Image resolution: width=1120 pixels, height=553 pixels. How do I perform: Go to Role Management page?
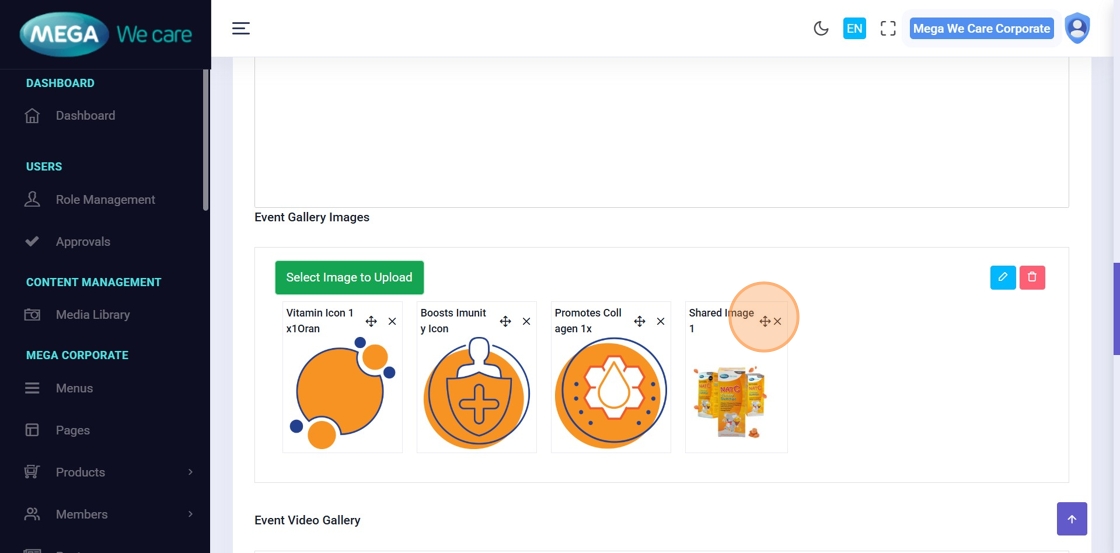pyautogui.click(x=105, y=199)
